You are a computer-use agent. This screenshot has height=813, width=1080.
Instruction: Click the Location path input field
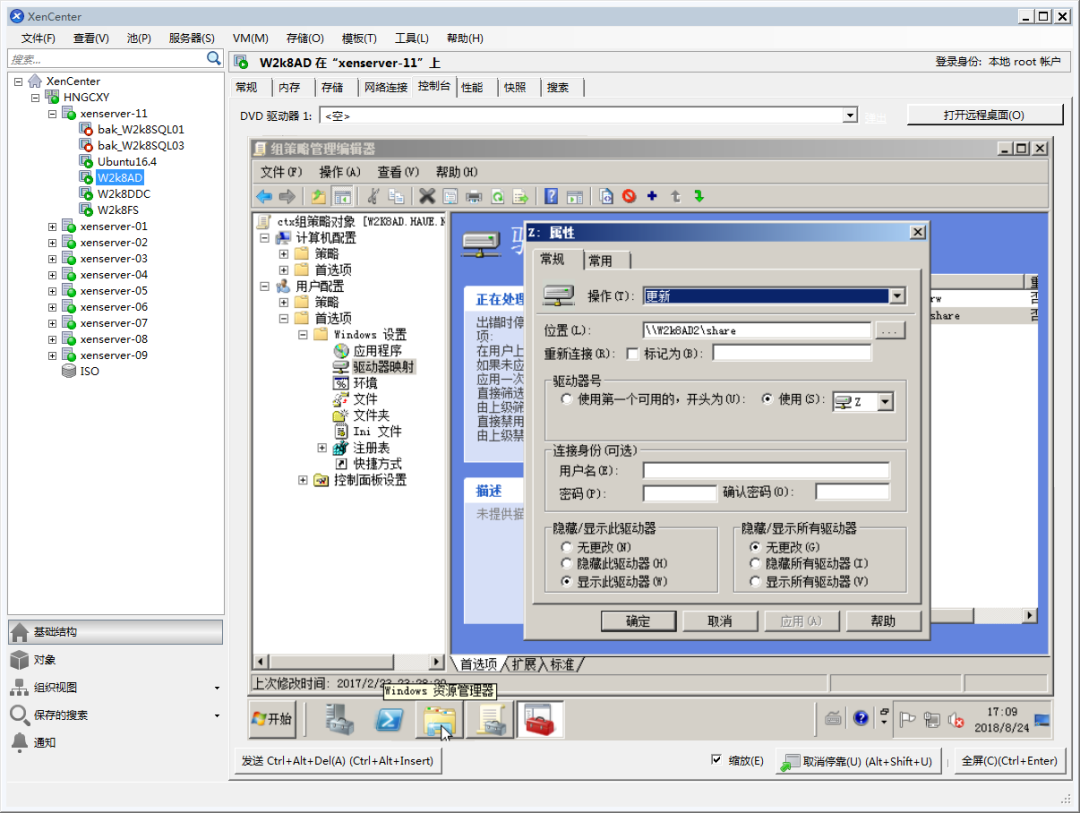click(x=756, y=331)
